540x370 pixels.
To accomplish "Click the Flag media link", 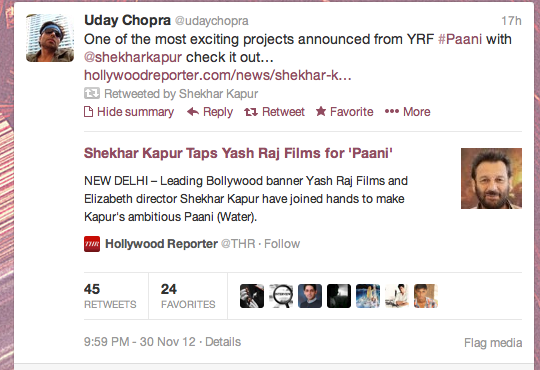I will click(493, 343).
